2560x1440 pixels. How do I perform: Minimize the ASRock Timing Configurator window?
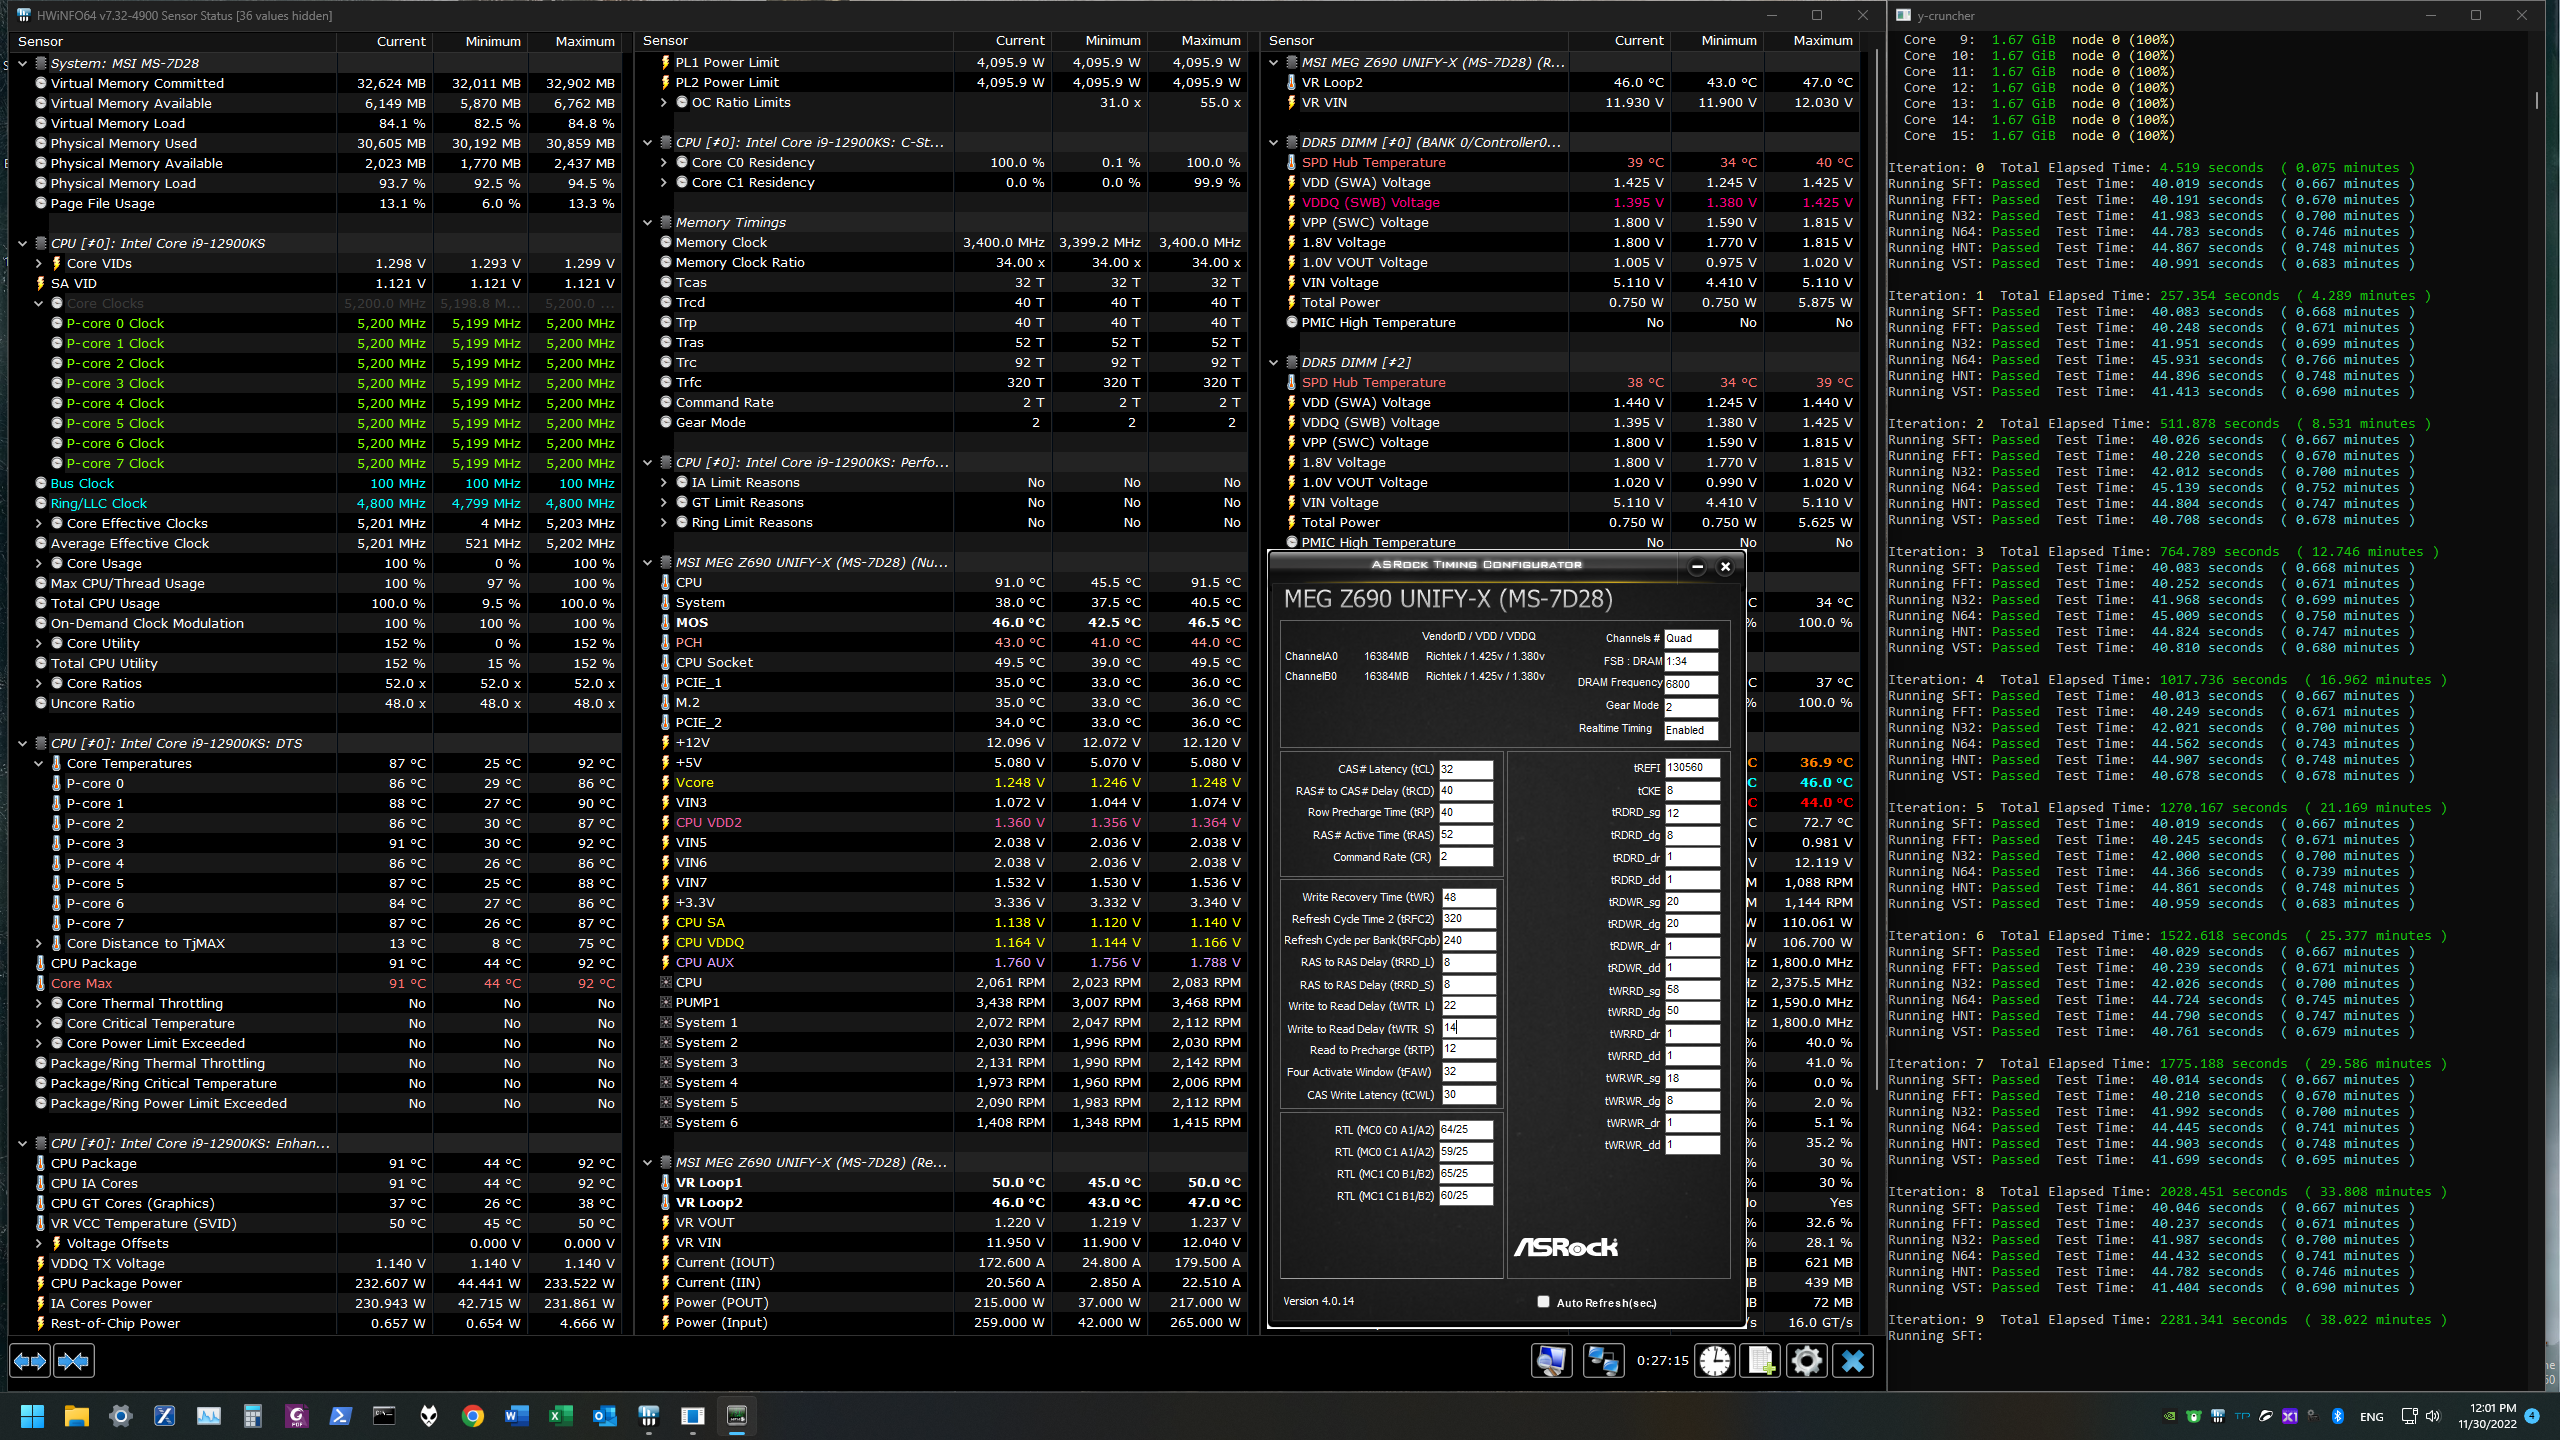click(1697, 567)
